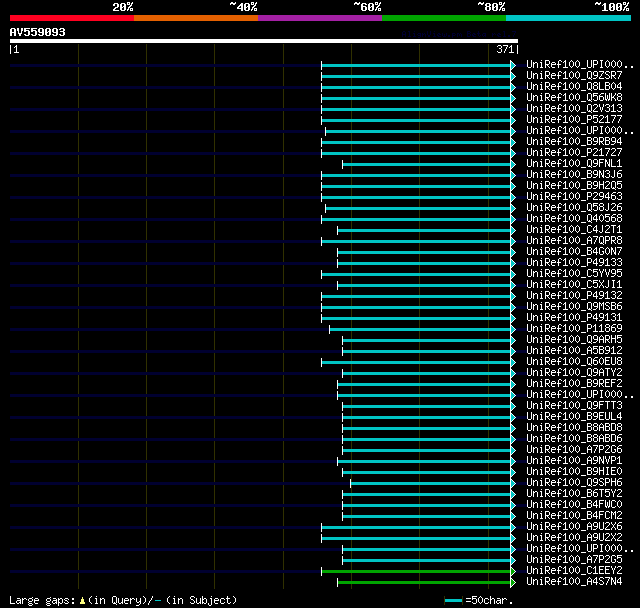Select the UniRef100_Q9ARH5 entry
This screenshot has height=608, width=640.
(x=574, y=340)
